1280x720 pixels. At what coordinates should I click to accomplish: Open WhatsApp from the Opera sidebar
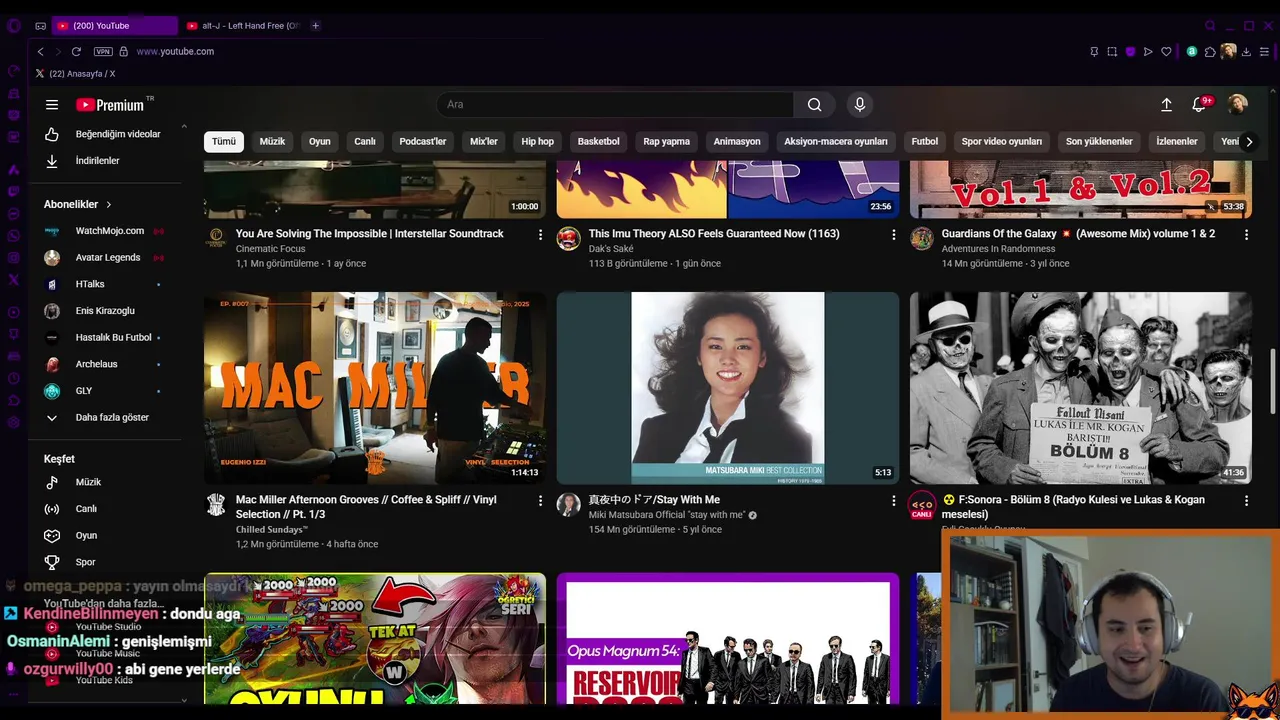click(x=13, y=237)
